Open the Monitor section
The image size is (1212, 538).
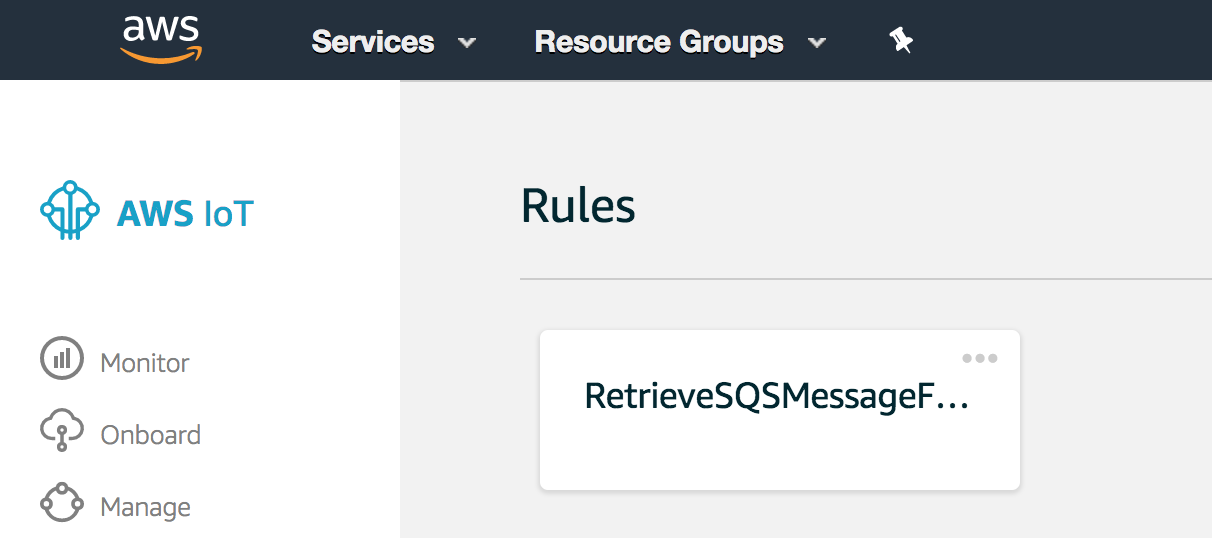pos(145,363)
